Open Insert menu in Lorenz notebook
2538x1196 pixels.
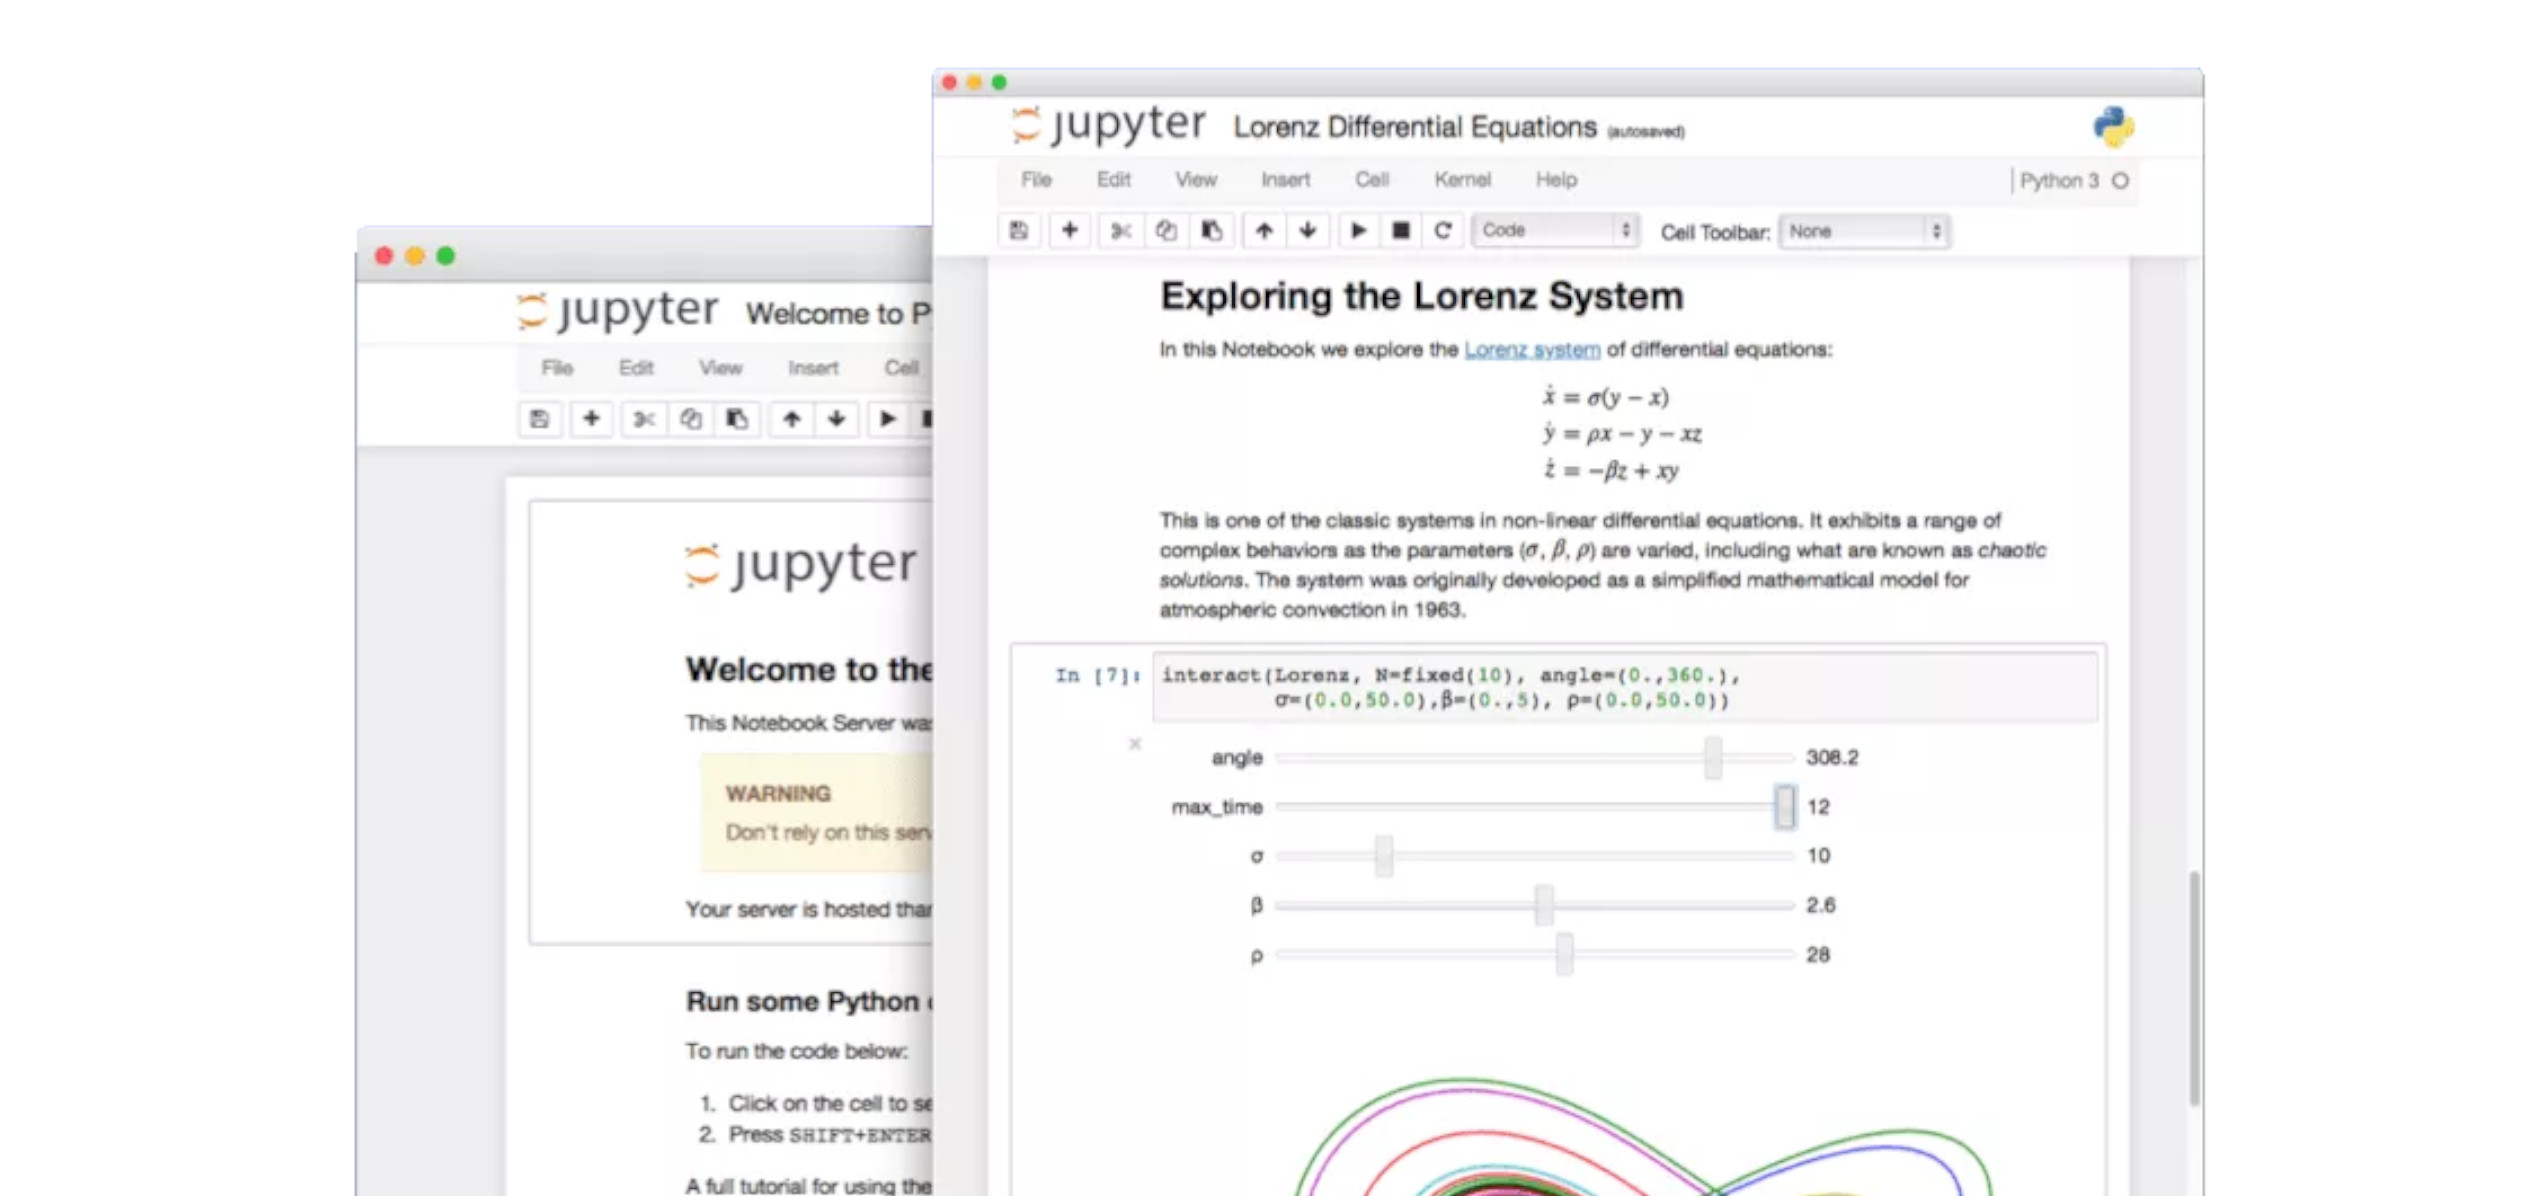pyautogui.click(x=1285, y=180)
